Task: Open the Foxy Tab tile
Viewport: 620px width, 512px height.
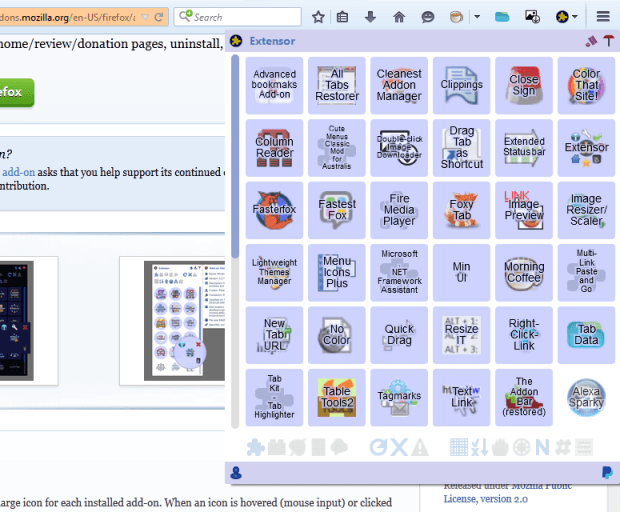Action: click(x=461, y=210)
